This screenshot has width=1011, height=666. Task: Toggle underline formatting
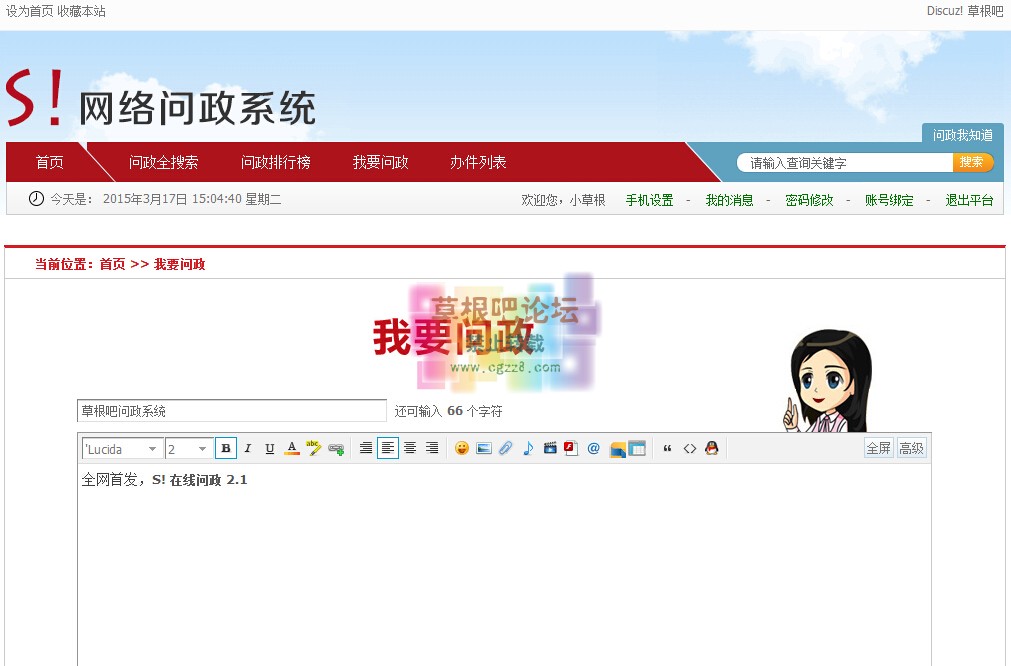click(269, 448)
